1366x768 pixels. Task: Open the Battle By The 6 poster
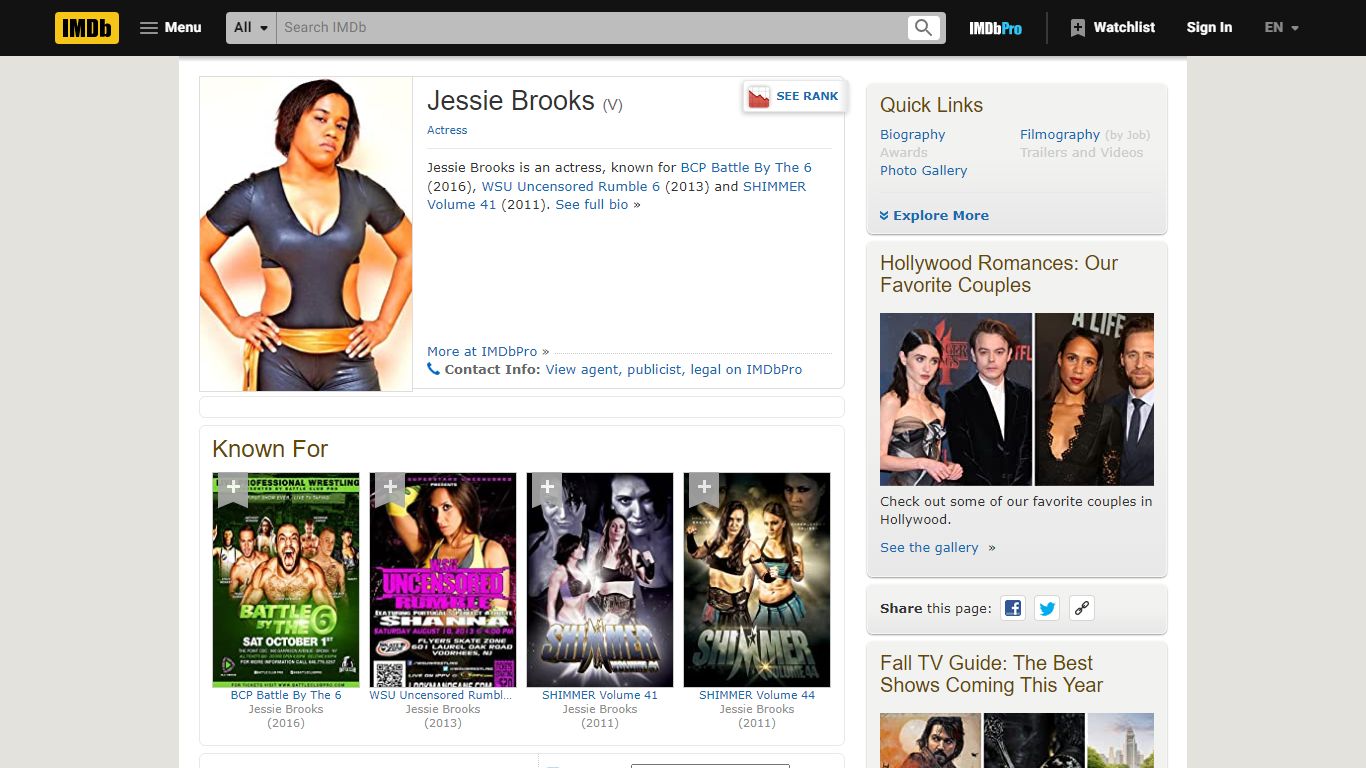[286, 580]
